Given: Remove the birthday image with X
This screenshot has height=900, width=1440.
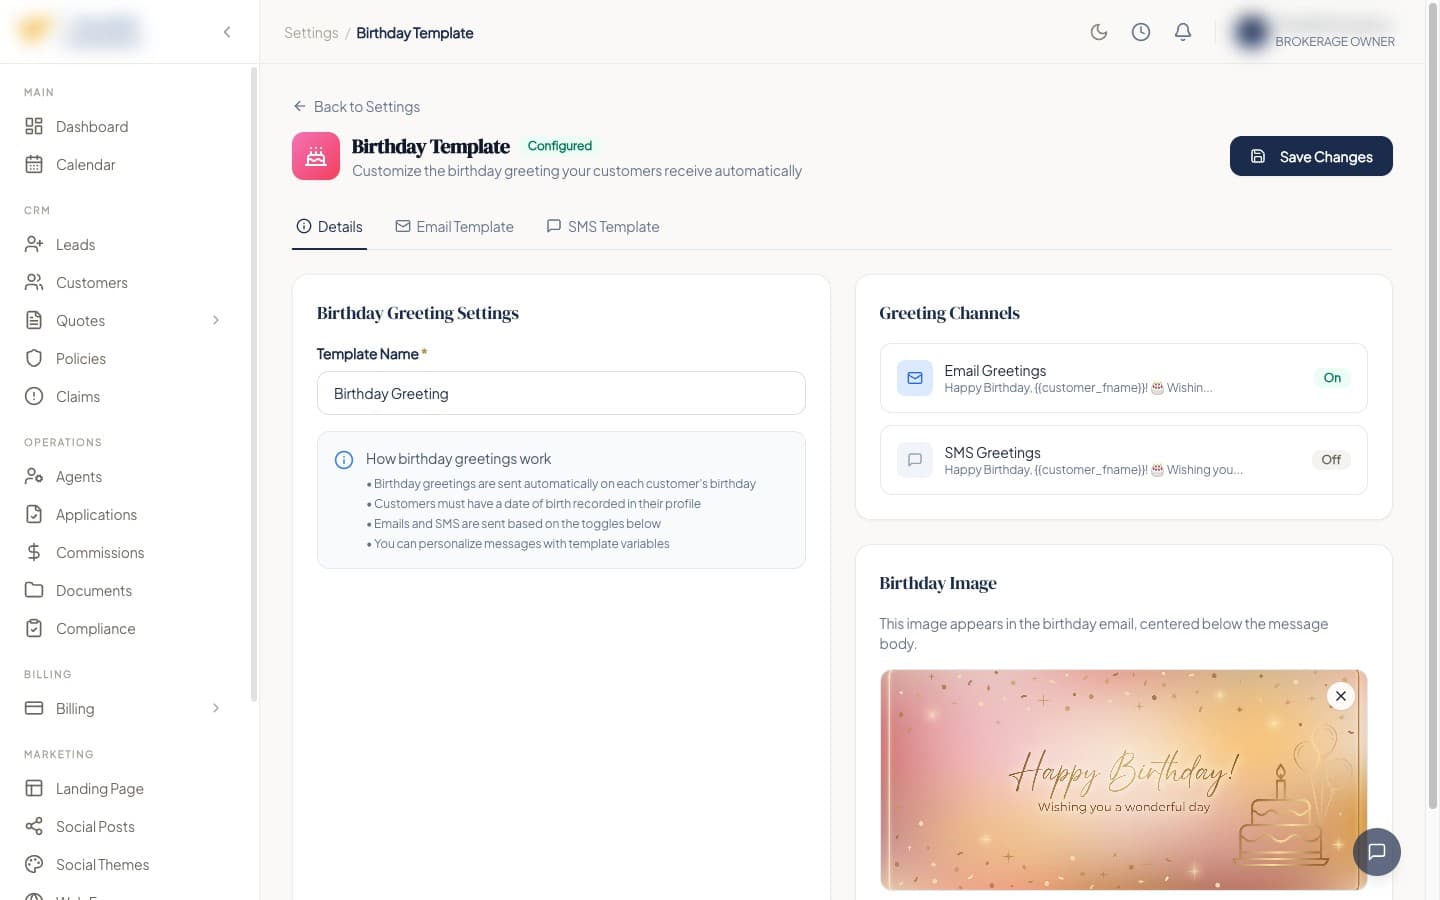Looking at the screenshot, I should pyautogui.click(x=1341, y=696).
